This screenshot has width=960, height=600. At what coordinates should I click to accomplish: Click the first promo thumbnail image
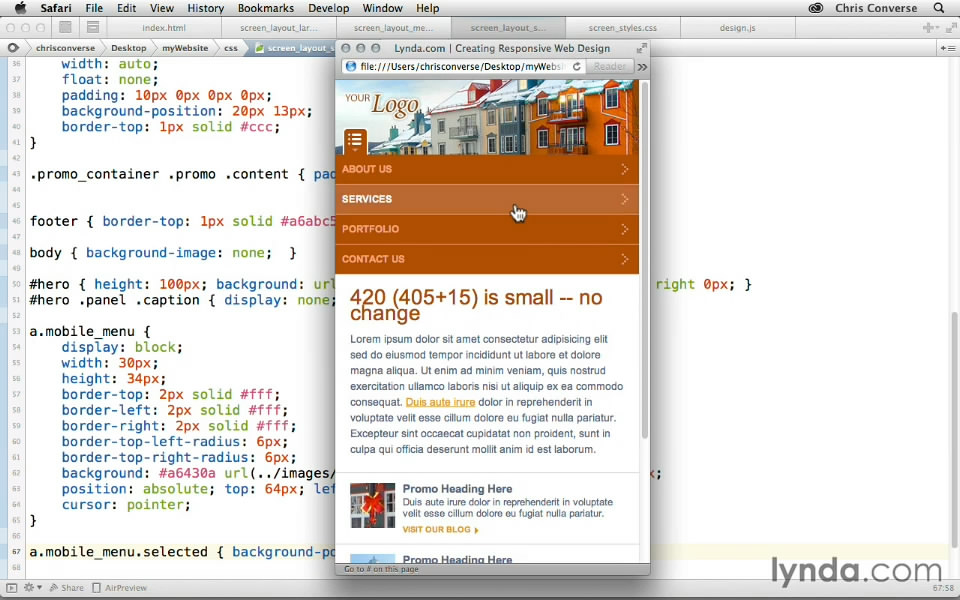(x=373, y=505)
